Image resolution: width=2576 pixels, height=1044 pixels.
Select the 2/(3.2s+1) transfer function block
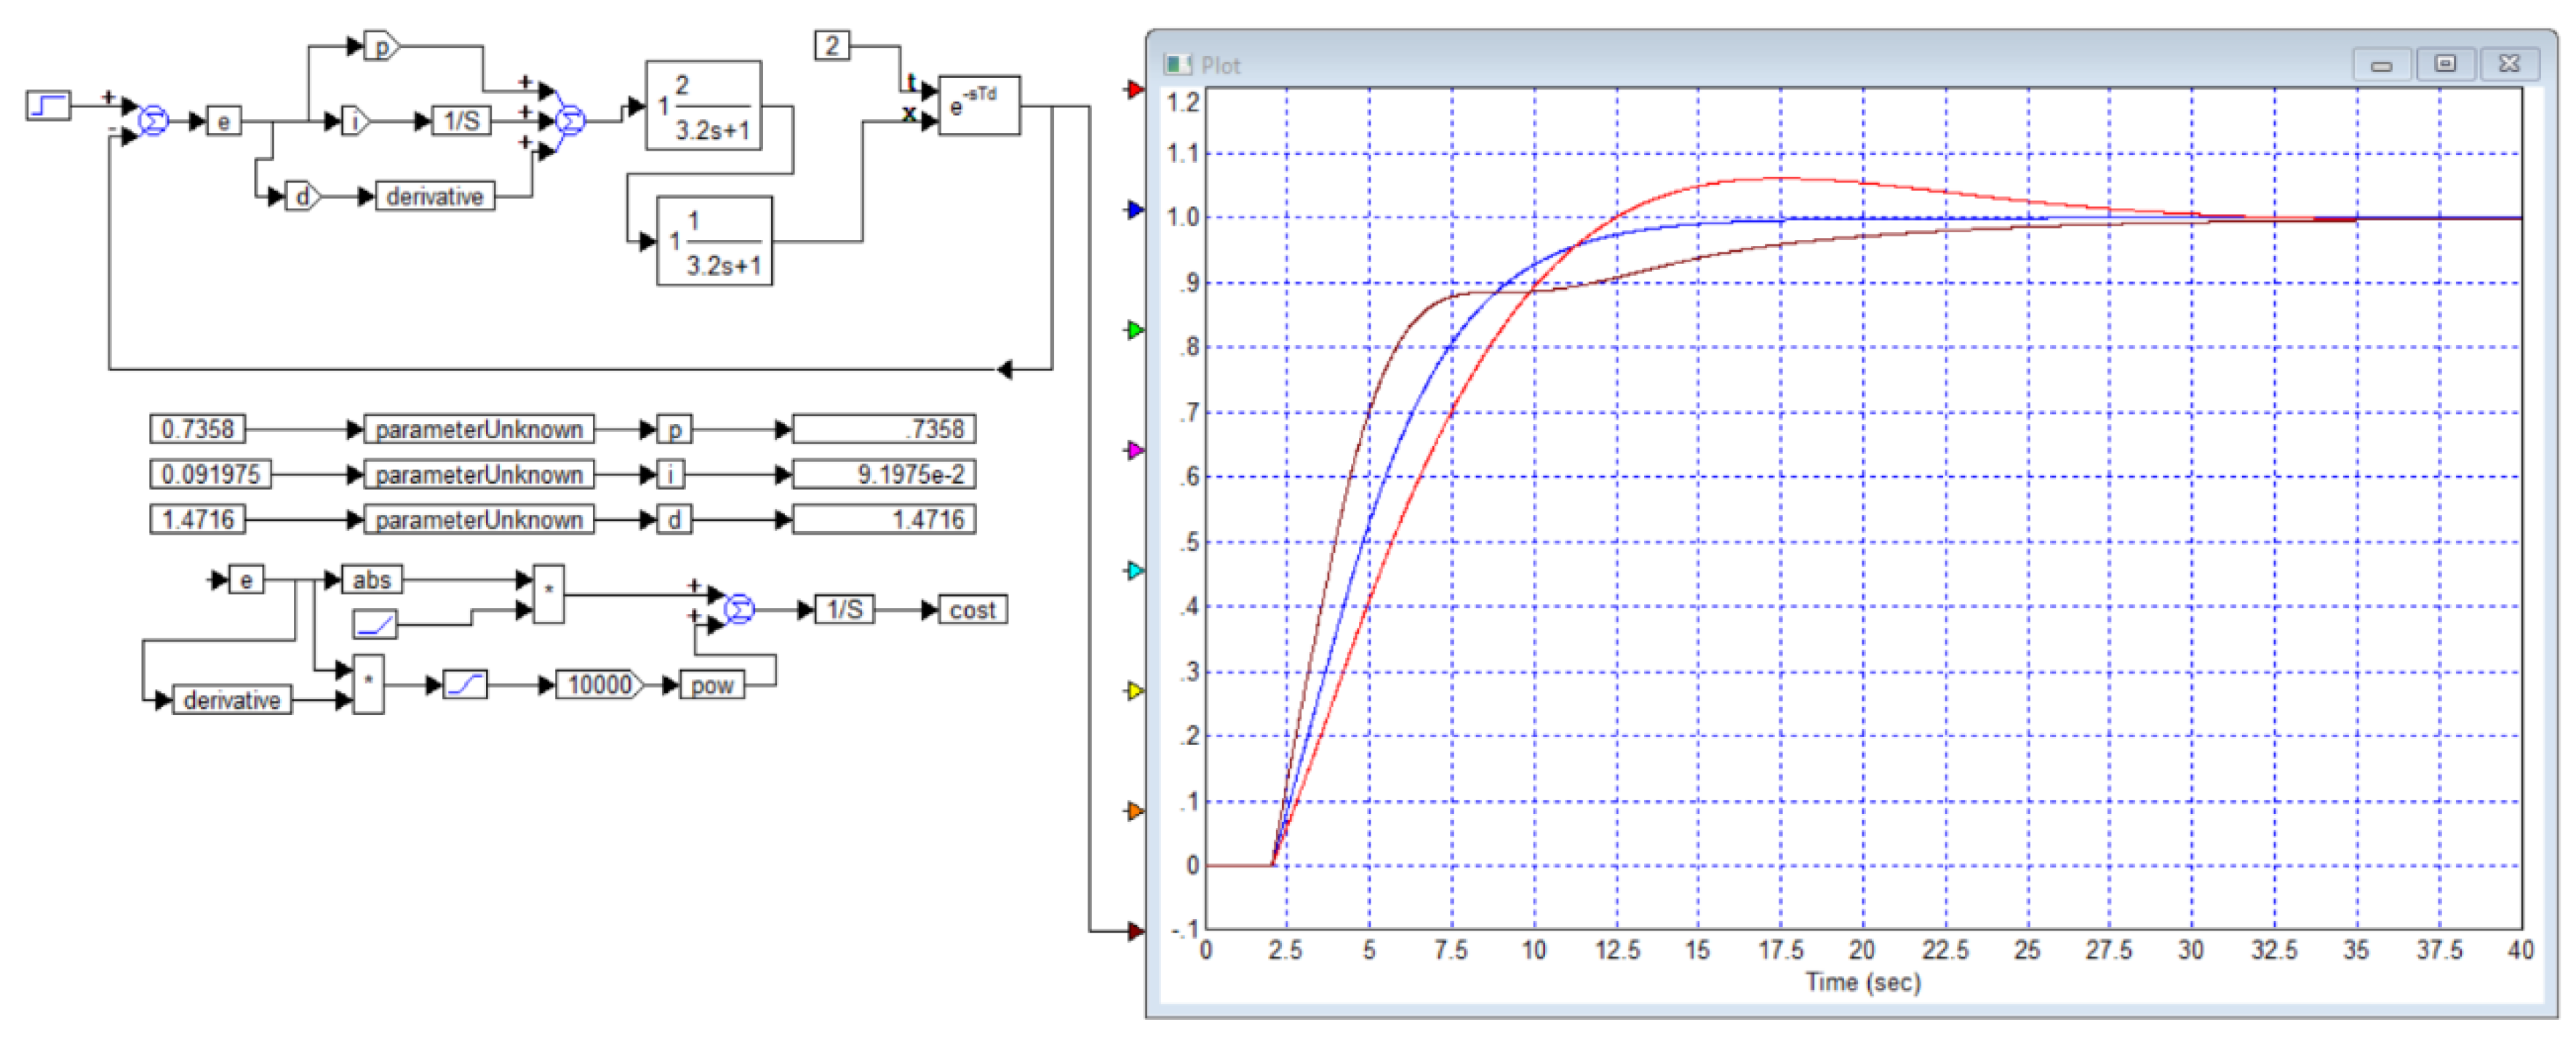pyautogui.click(x=703, y=106)
